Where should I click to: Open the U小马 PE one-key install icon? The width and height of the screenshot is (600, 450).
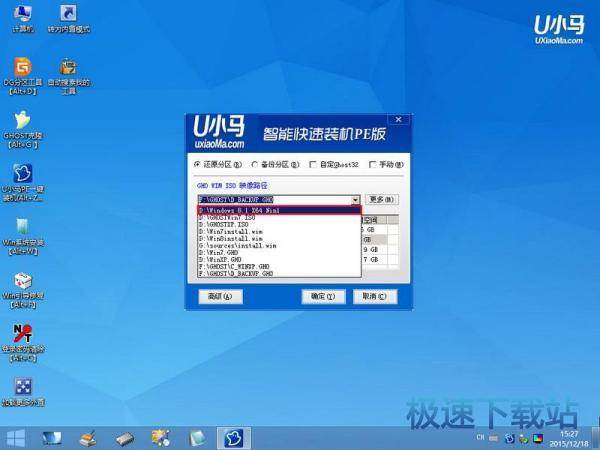(x=23, y=183)
